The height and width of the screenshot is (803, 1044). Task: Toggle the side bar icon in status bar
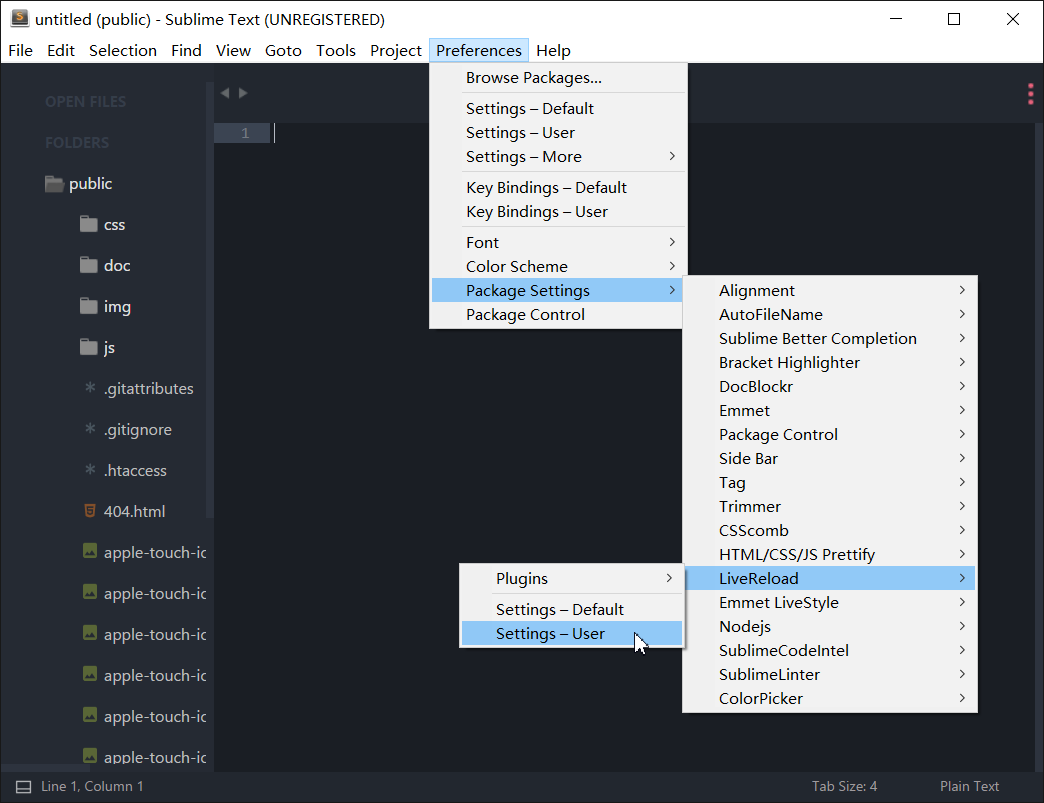pos(23,787)
